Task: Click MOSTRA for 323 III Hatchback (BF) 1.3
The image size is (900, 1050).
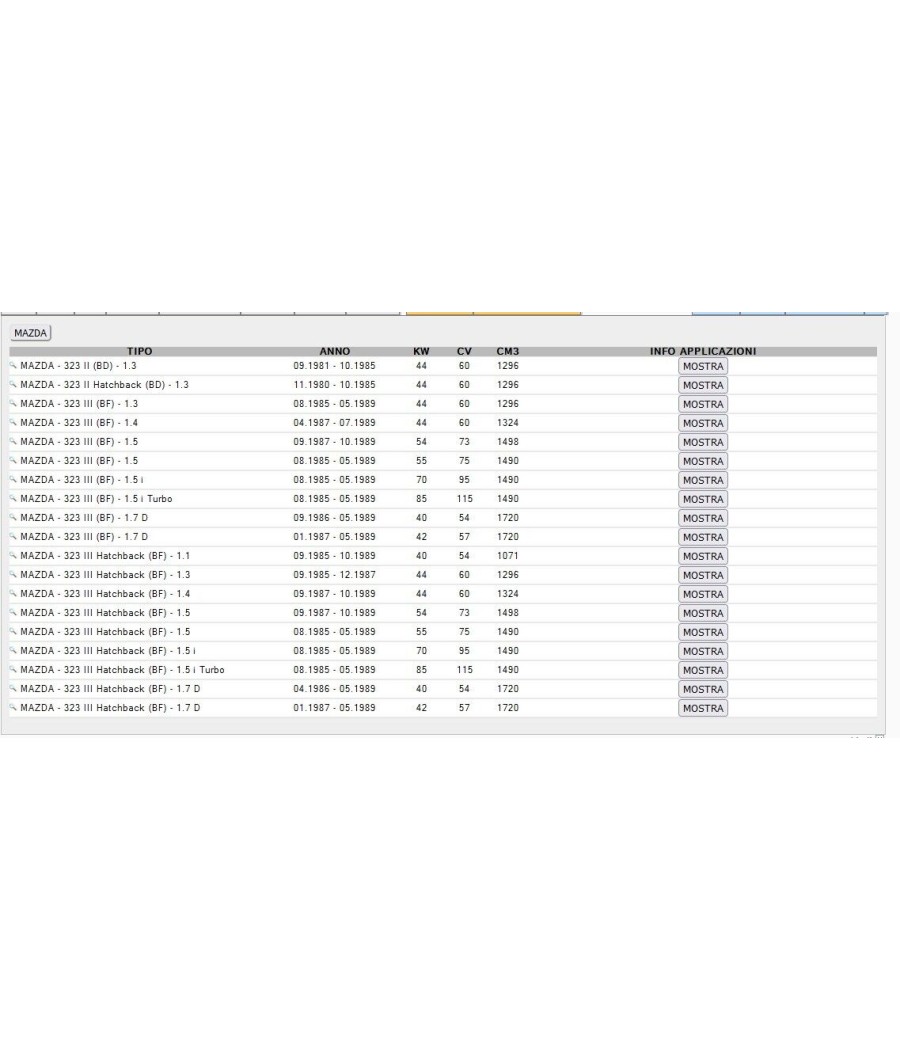Action: coord(703,575)
